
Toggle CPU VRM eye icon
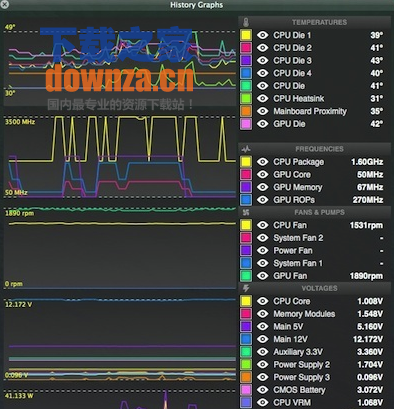(263, 402)
